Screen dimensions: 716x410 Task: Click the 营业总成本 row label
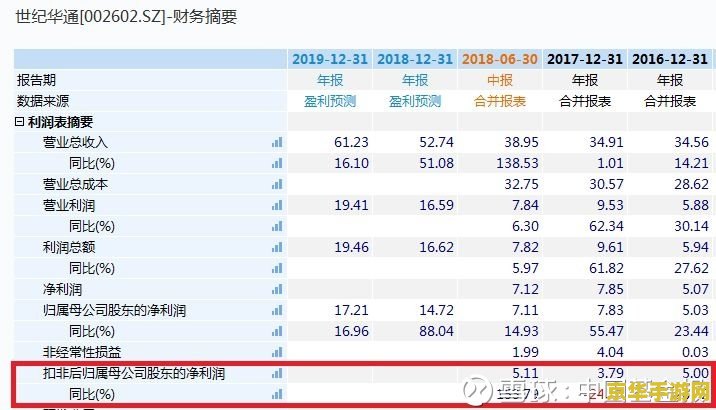75,184
